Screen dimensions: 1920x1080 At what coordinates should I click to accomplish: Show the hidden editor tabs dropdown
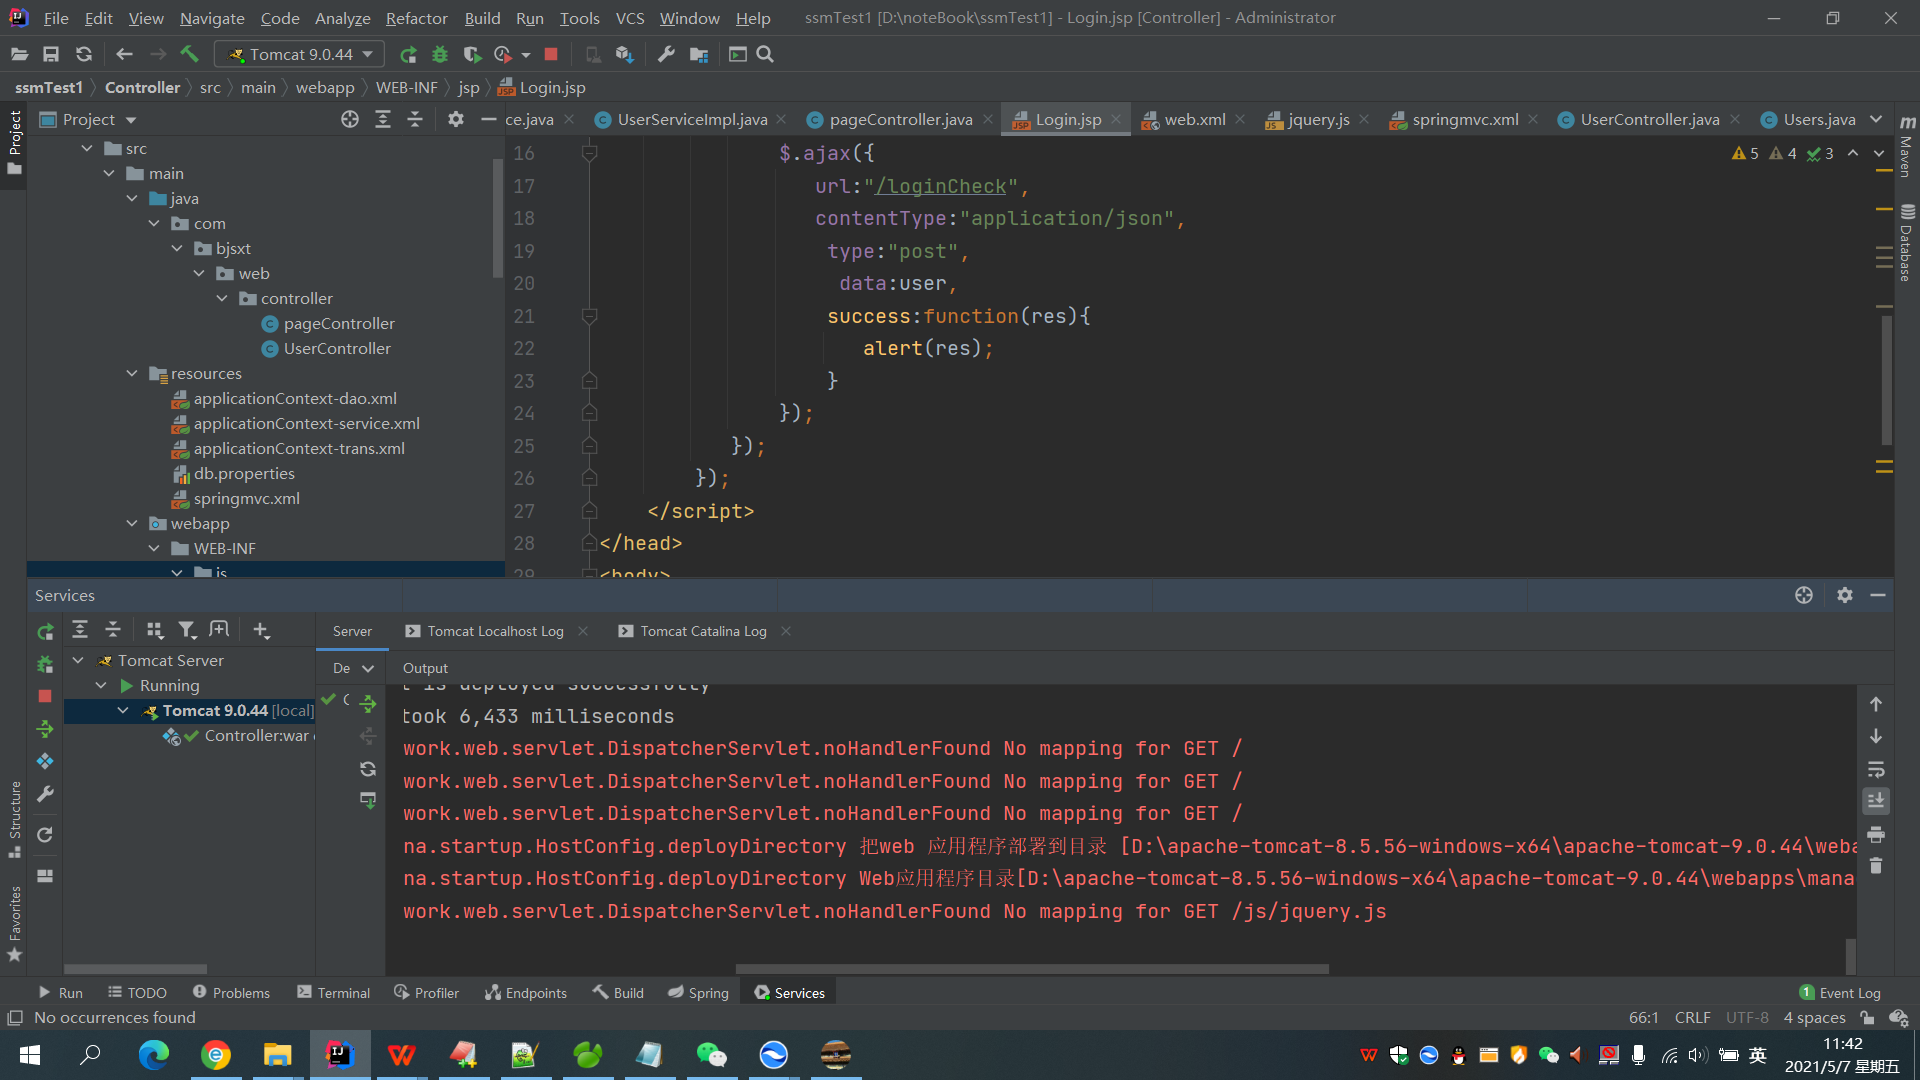click(x=1876, y=119)
